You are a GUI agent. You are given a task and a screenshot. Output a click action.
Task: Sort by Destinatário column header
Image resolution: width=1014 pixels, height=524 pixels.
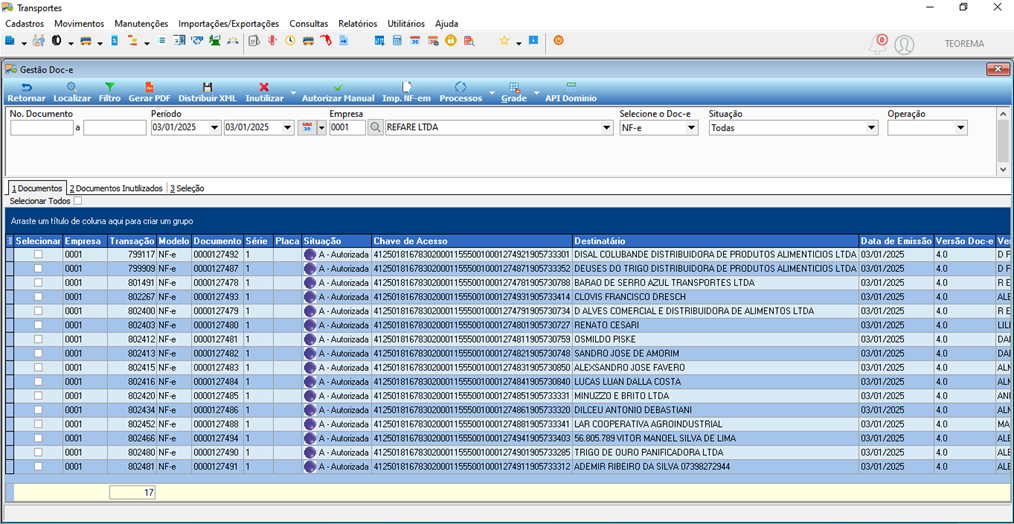(716, 241)
